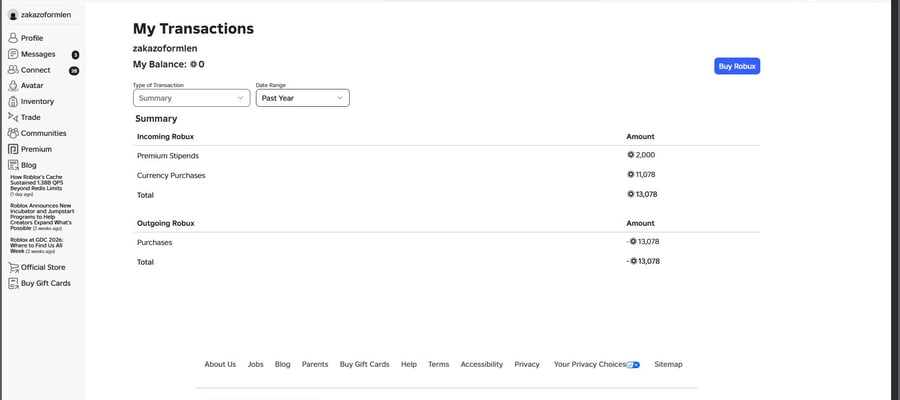The height and width of the screenshot is (400, 900).
Task: Open the Date Range Past Year dropdown
Action: click(x=302, y=98)
